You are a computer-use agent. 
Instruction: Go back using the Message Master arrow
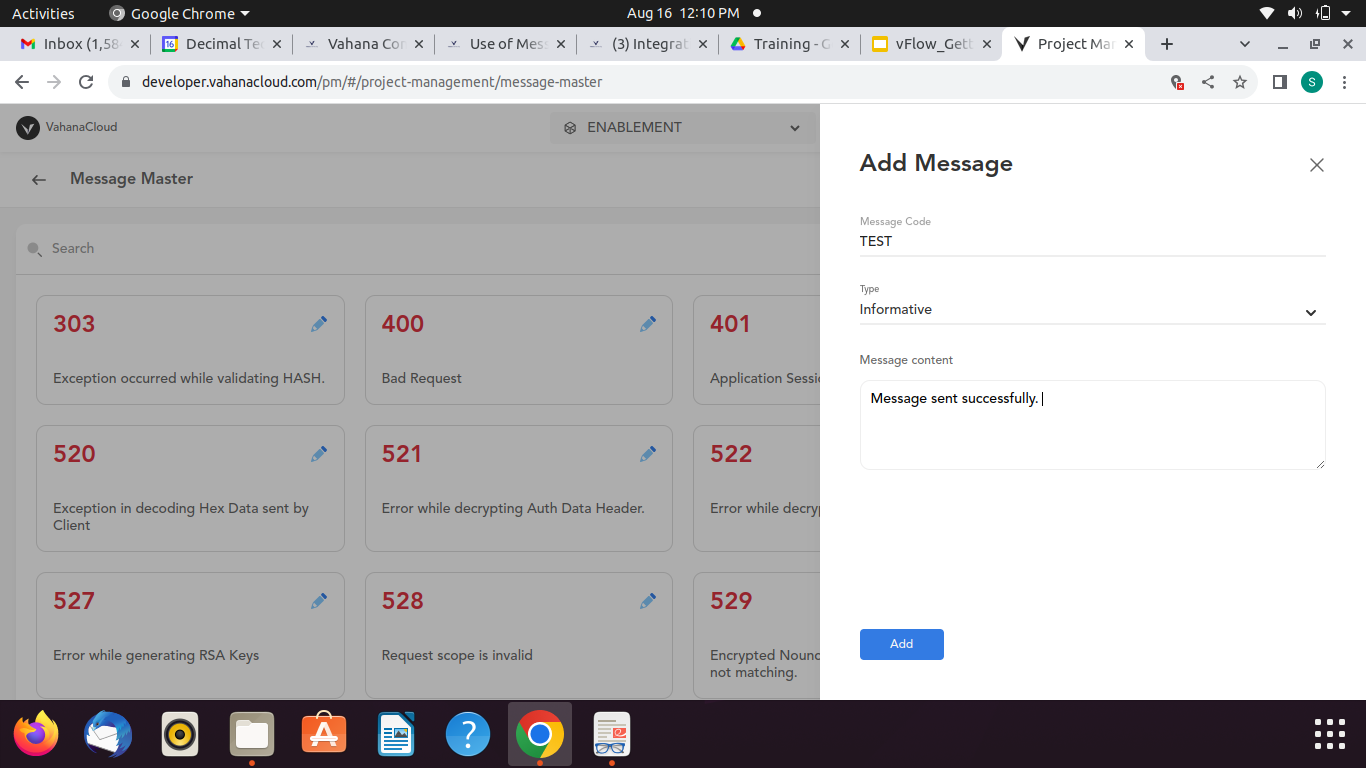click(39, 180)
